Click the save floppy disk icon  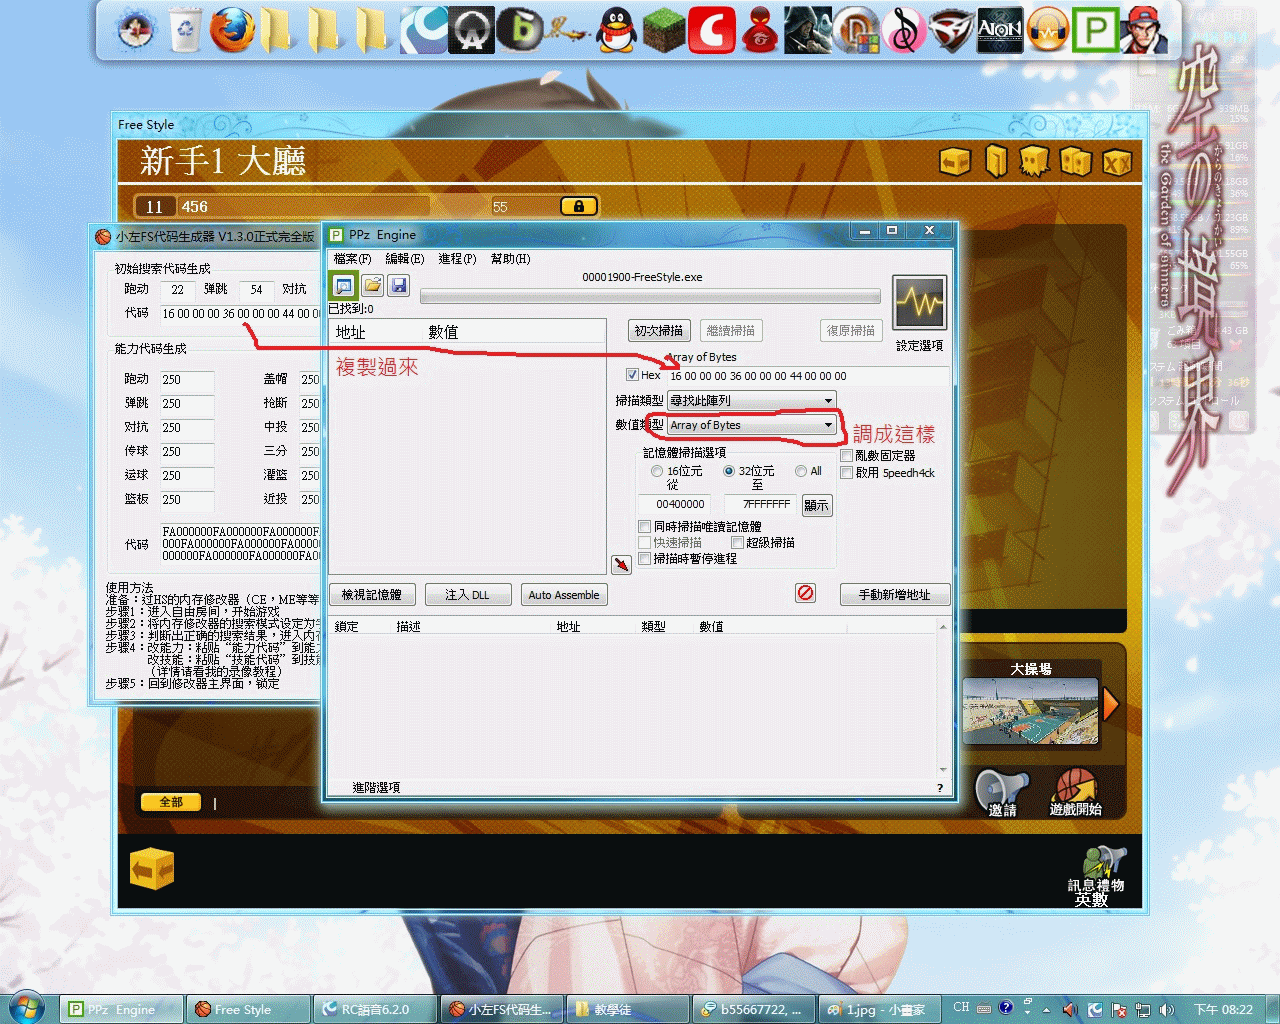398,286
